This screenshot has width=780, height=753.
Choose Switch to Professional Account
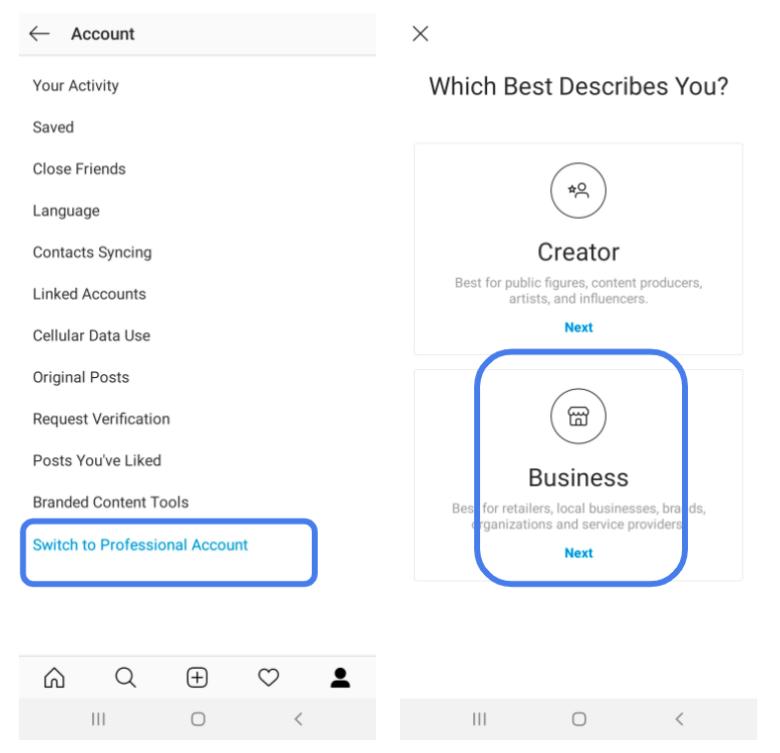pos(140,545)
